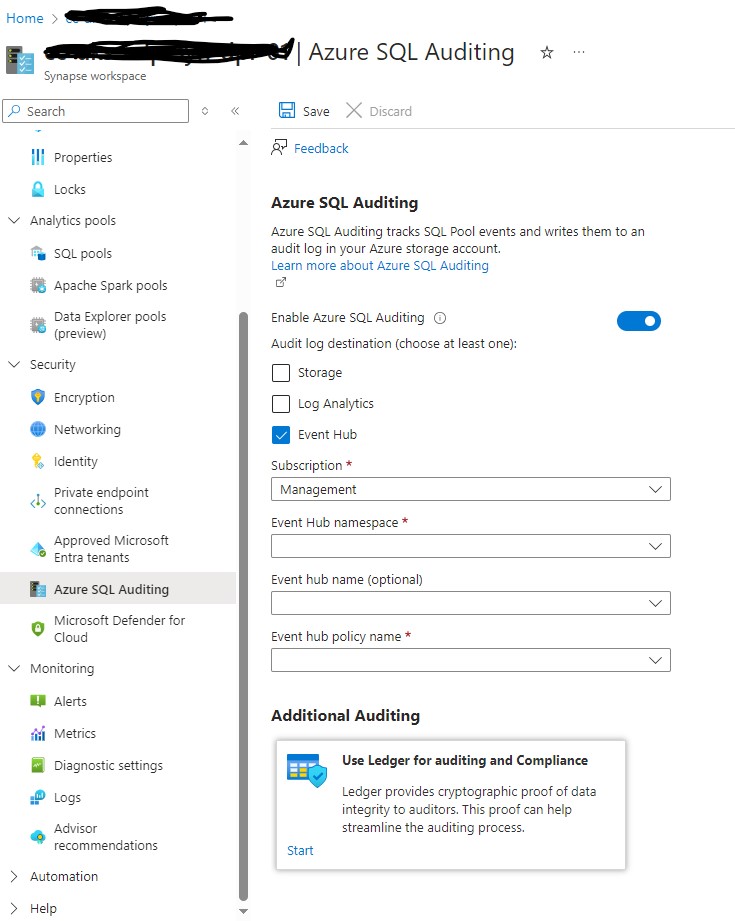Focus the sidebar Search field
The width and height of the screenshot is (735, 921).
click(96, 111)
